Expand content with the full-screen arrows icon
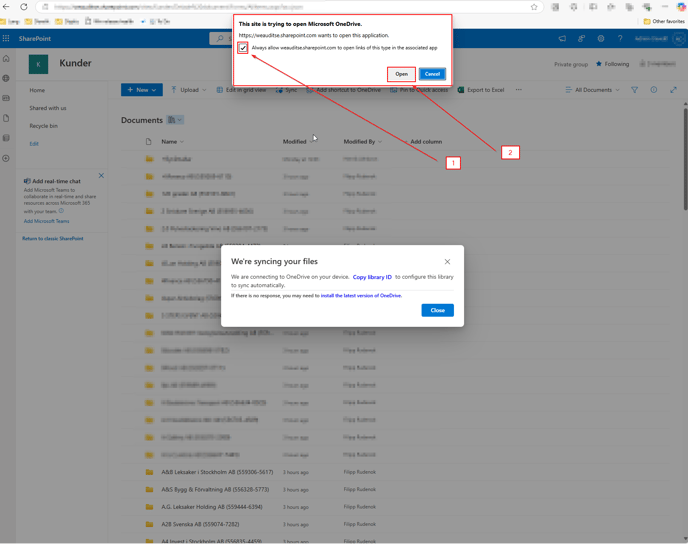The width and height of the screenshot is (688, 544). [x=674, y=90]
